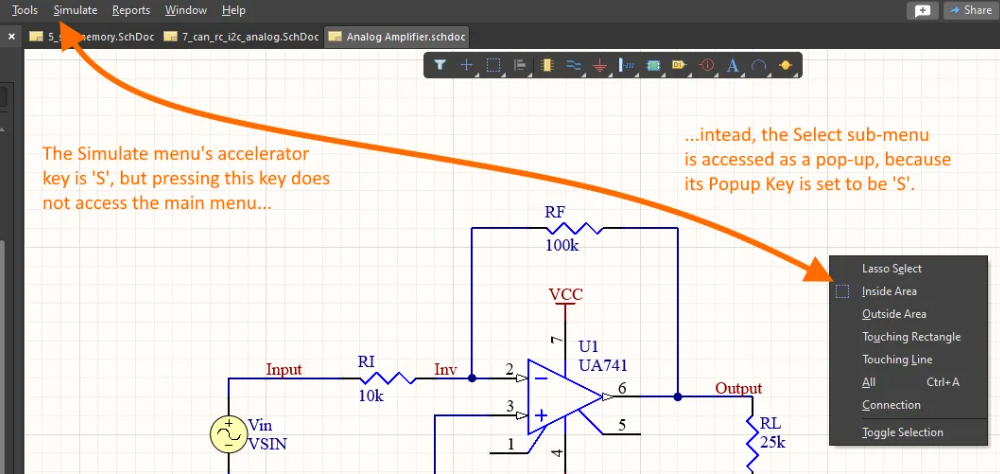
Task: Open the selection filter tool
Action: (x=439, y=65)
